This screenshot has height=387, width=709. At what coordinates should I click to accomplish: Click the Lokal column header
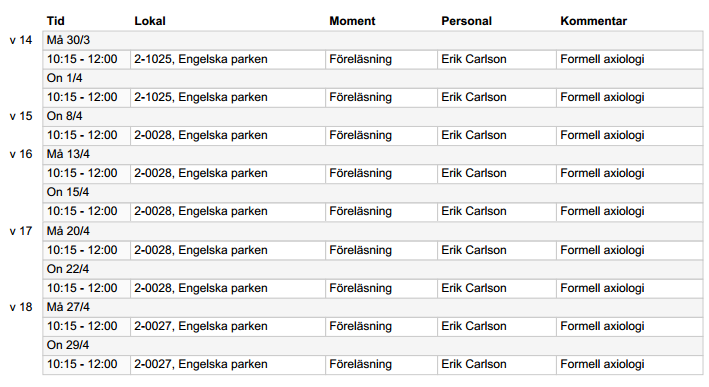(x=150, y=21)
